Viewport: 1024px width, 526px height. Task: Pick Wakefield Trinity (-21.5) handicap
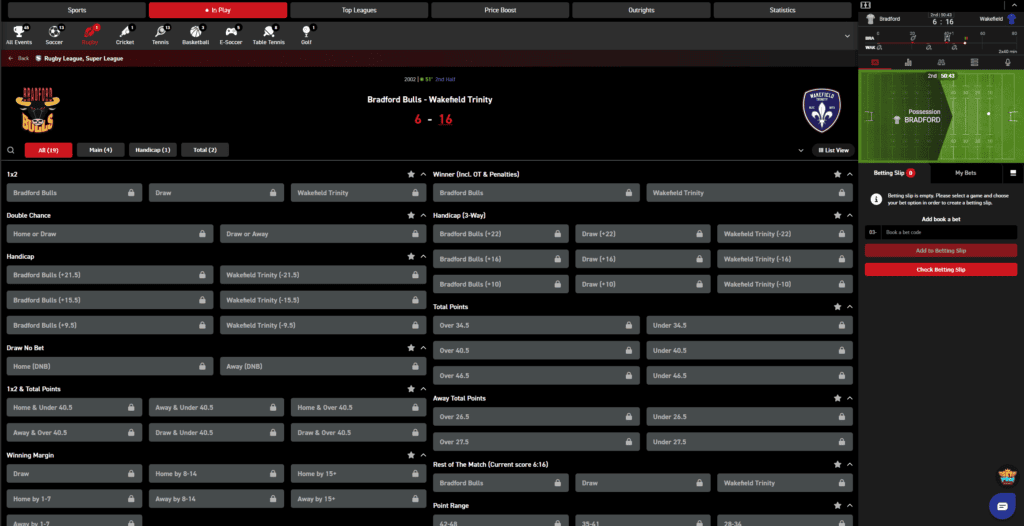tap(323, 275)
